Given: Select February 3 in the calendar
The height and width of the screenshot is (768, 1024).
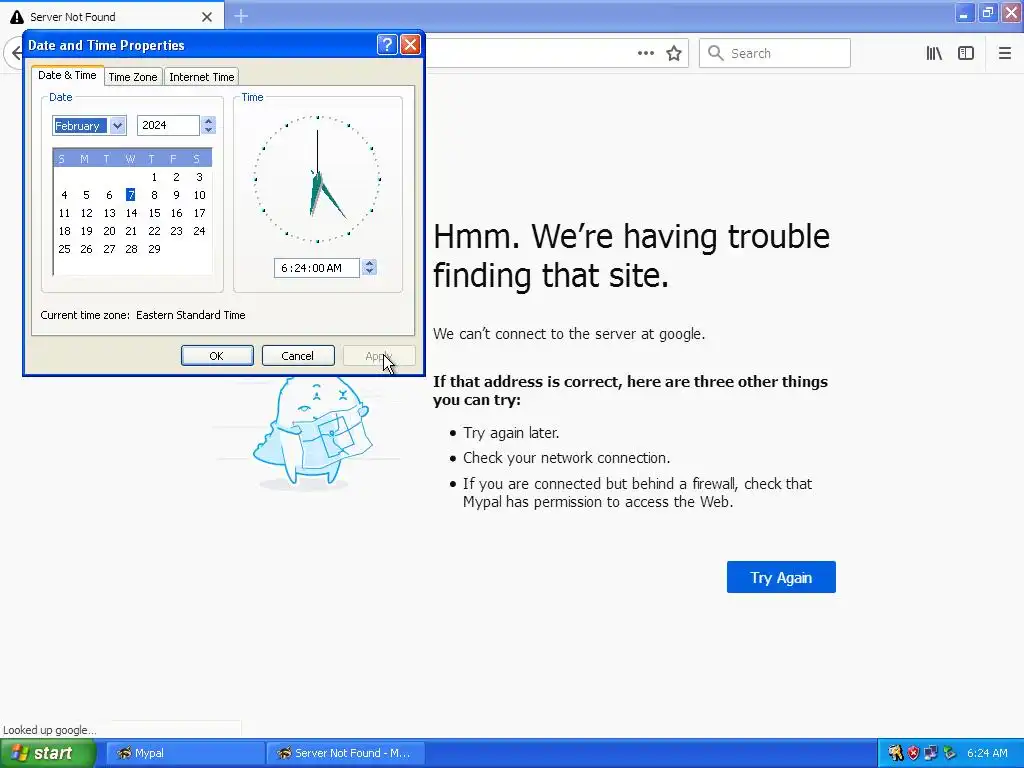Looking at the screenshot, I should pos(199,177).
